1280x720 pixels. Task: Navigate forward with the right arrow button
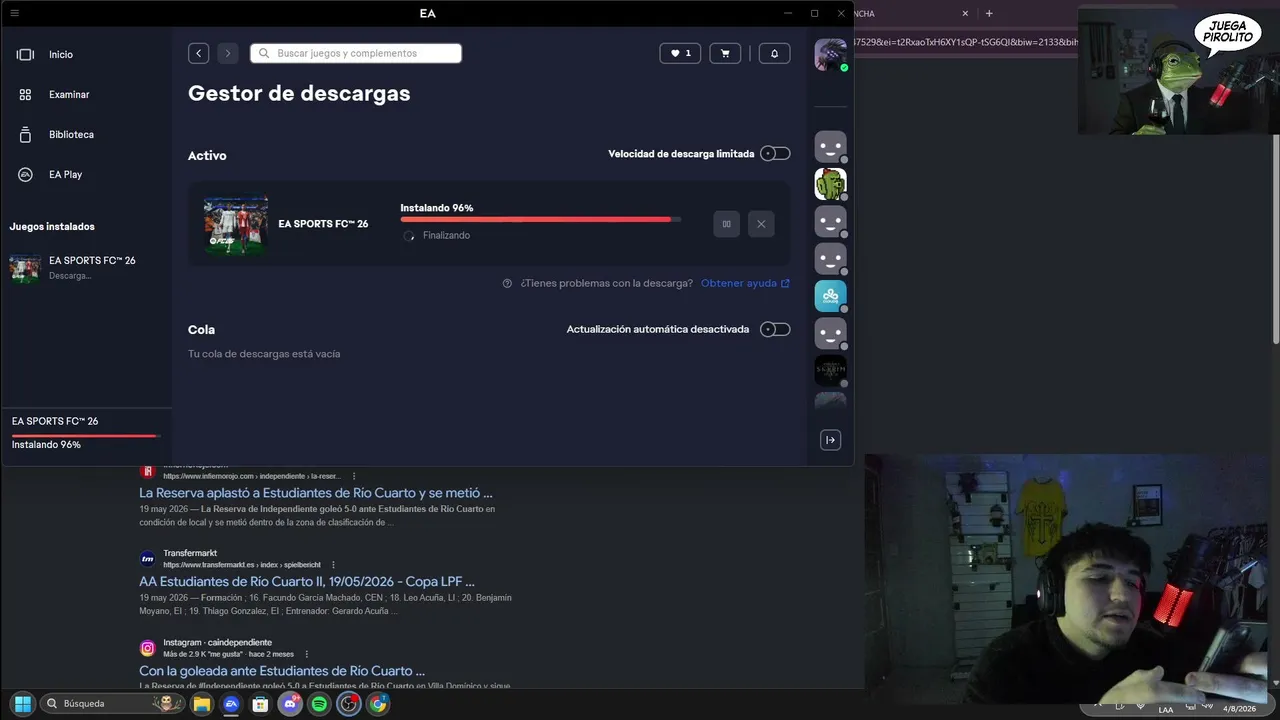228,53
